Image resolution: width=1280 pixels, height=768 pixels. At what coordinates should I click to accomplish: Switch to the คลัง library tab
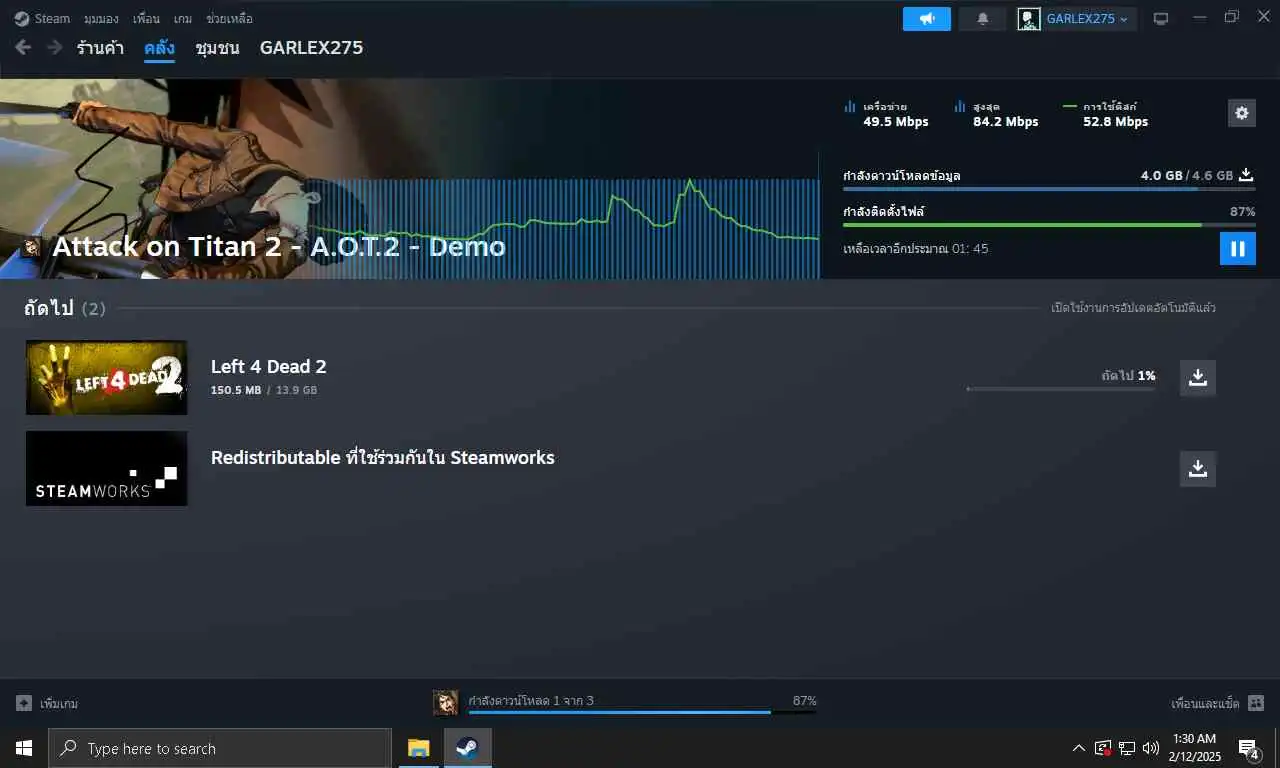pos(159,47)
